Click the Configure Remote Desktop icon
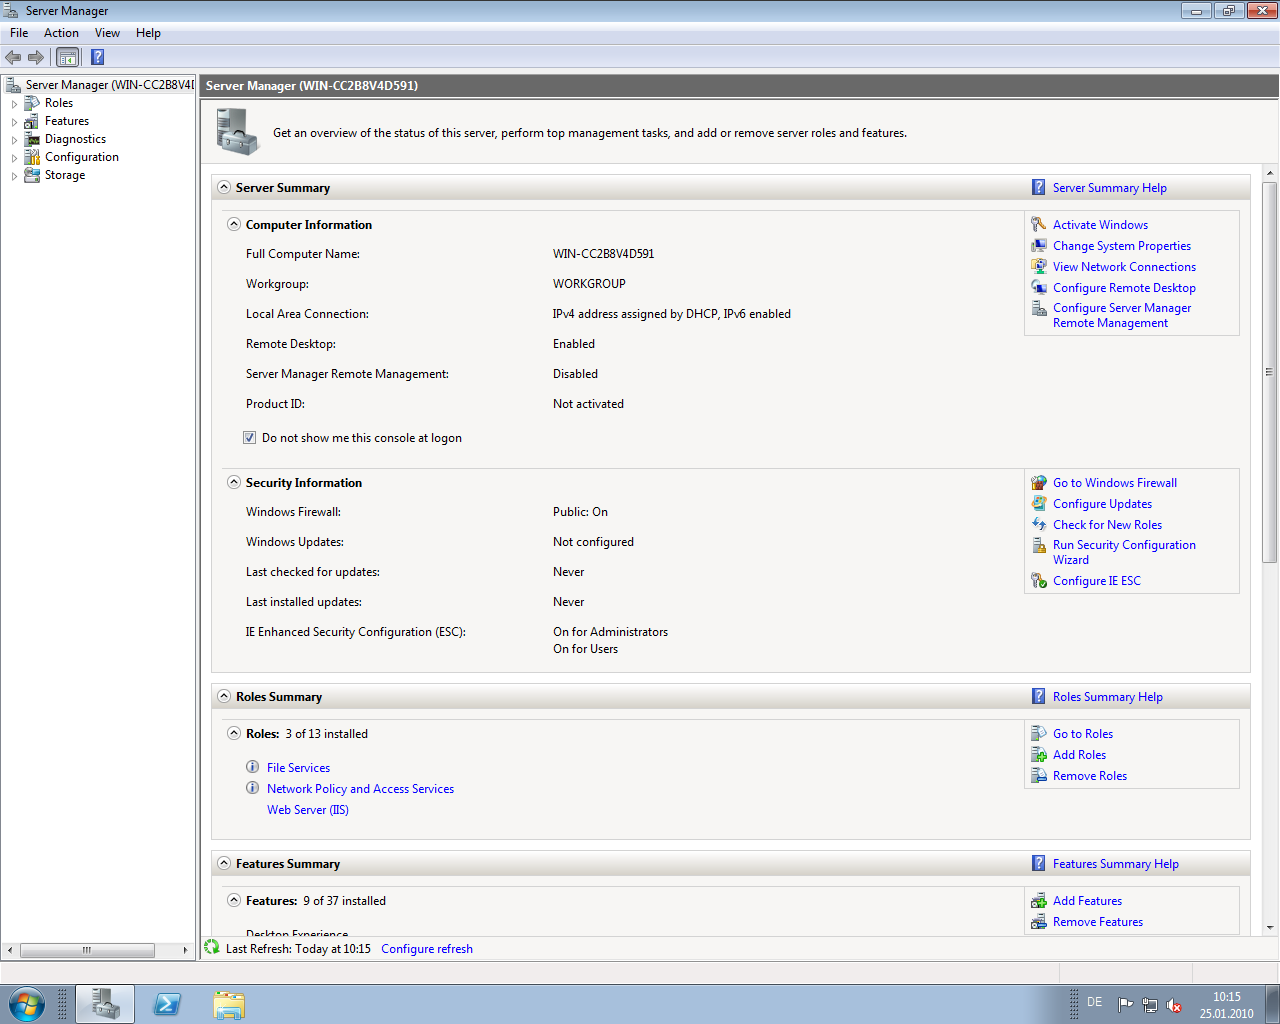1280x1024 pixels. (1039, 288)
